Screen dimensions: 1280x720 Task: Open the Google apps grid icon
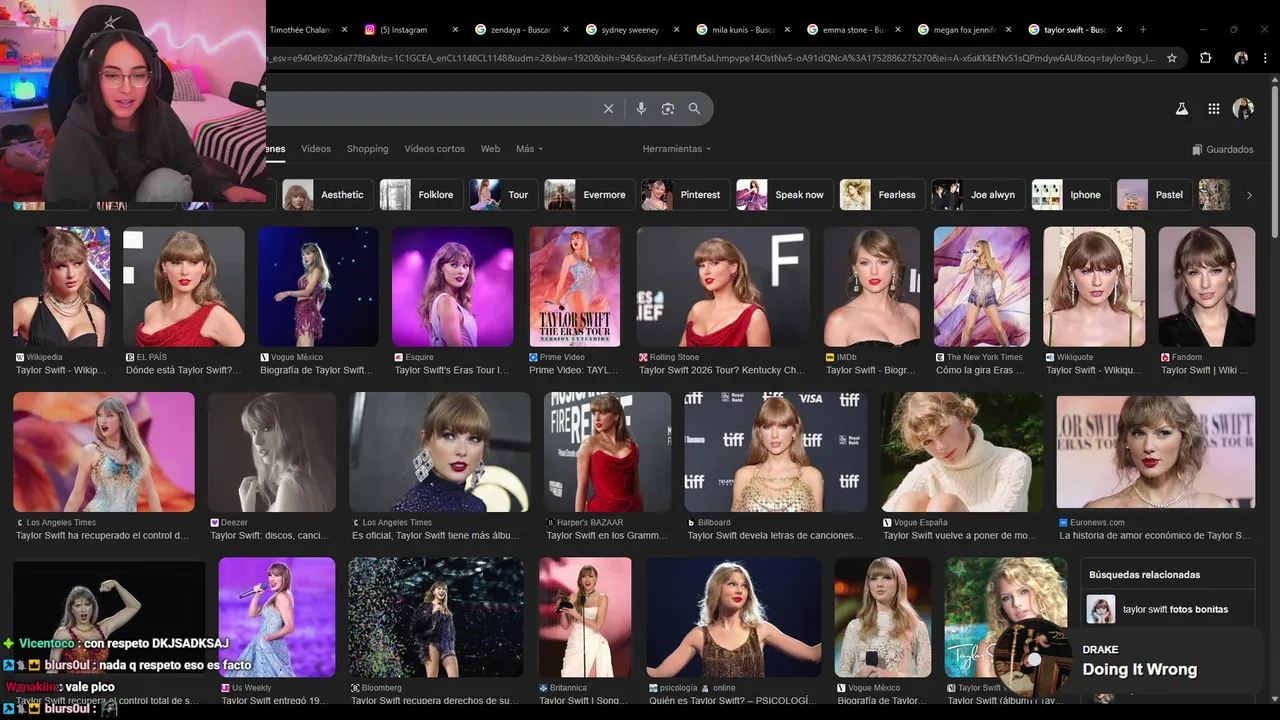coord(1213,109)
